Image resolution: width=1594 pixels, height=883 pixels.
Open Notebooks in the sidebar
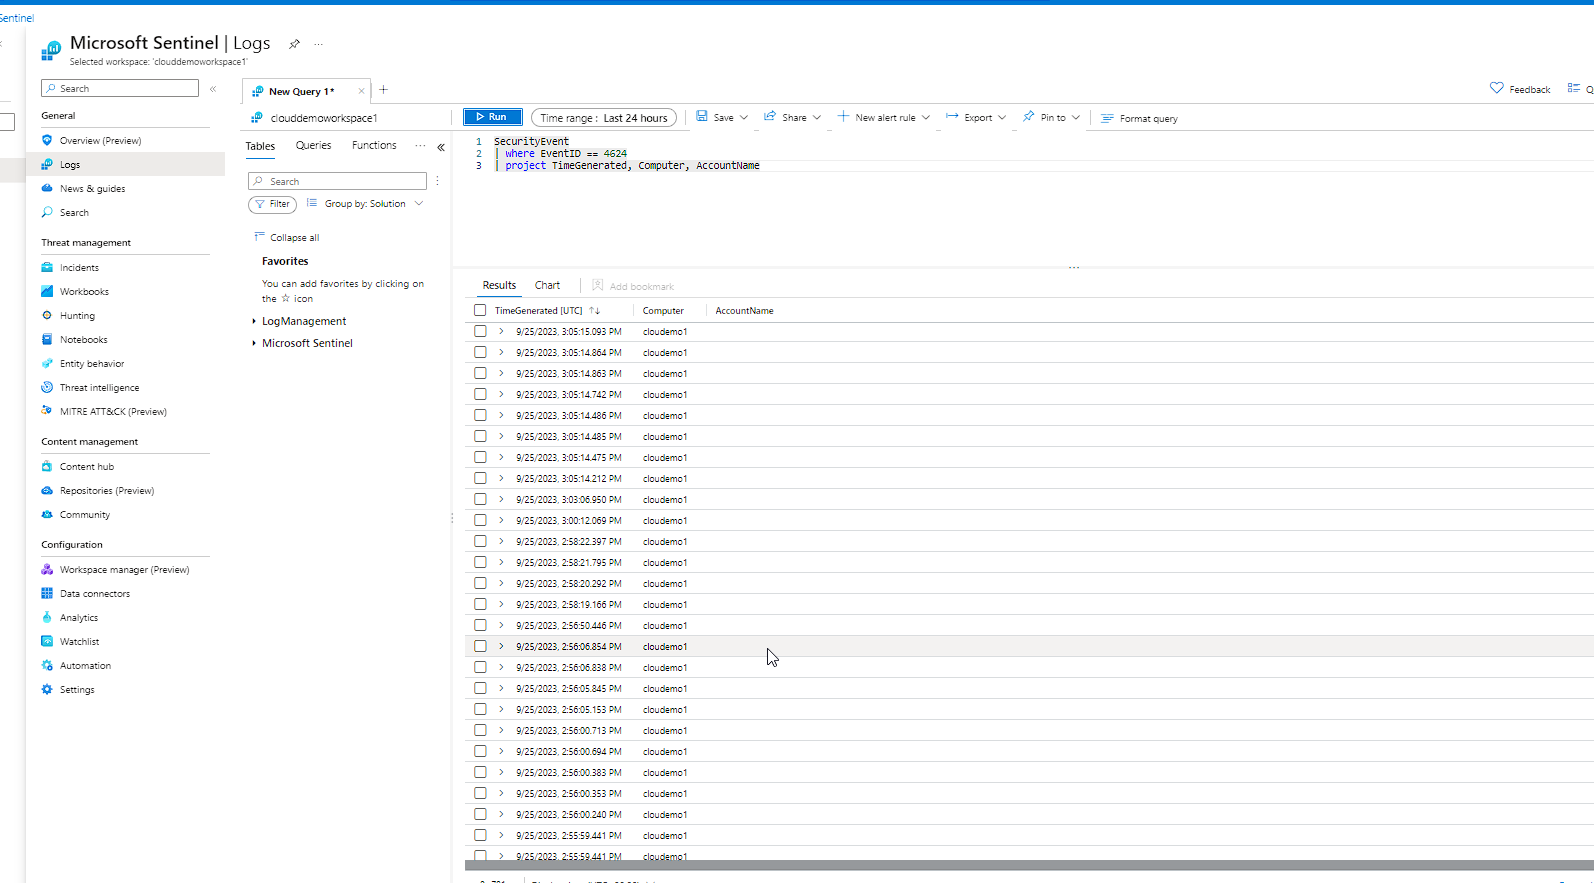(83, 340)
